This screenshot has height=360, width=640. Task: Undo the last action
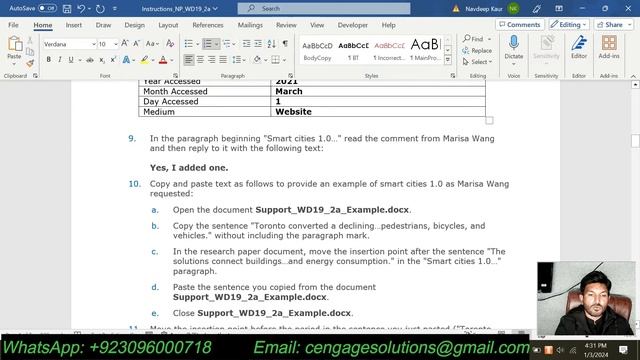[x=81, y=8]
